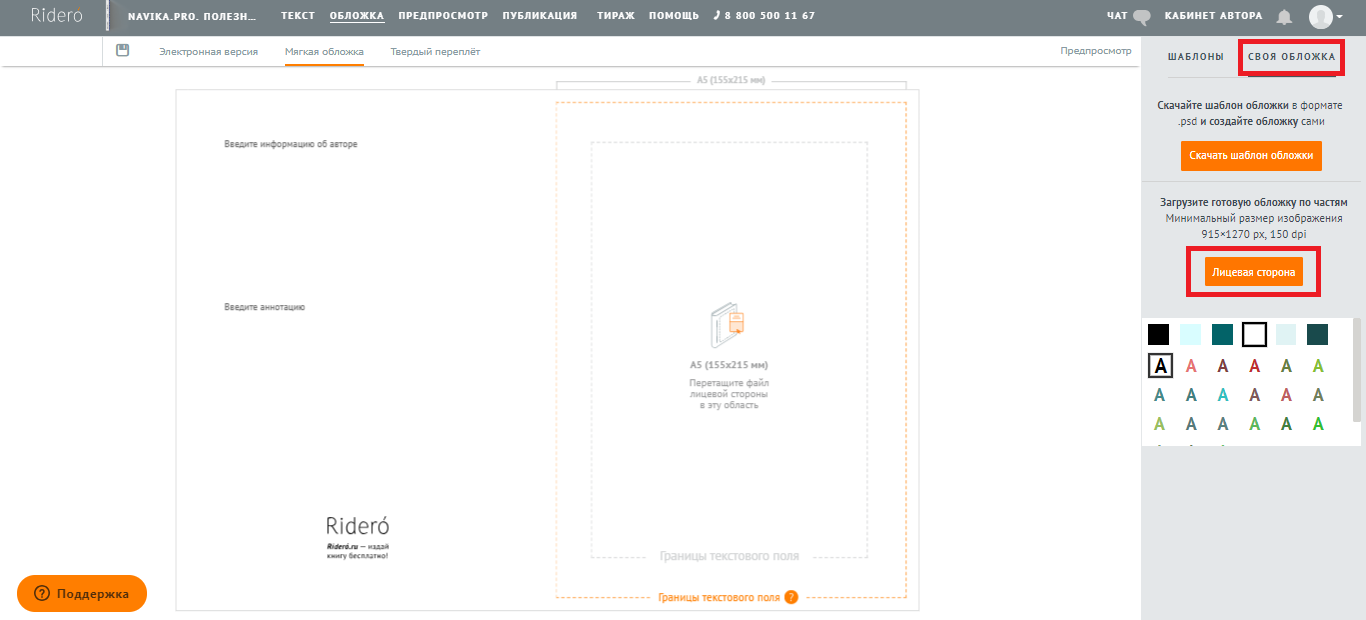
Task: Open the notifications bell icon
Action: pos(1284,17)
